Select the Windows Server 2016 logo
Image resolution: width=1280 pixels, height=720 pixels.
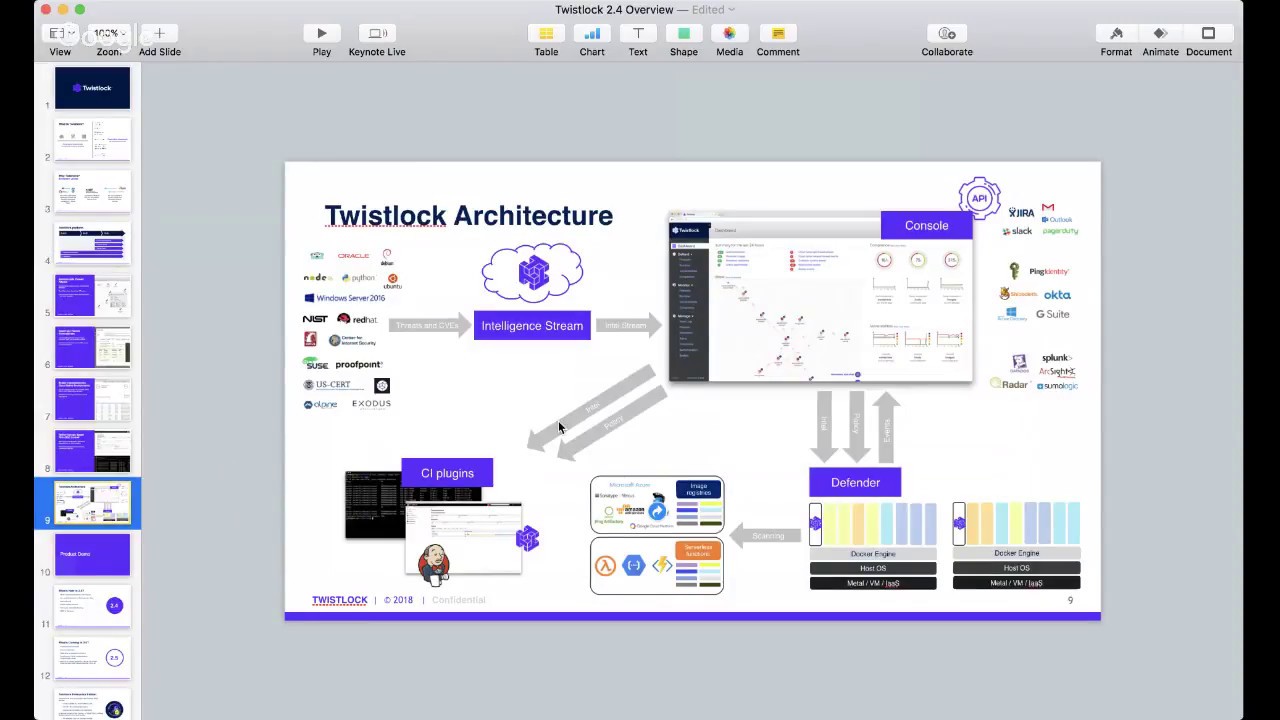click(x=345, y=298)
